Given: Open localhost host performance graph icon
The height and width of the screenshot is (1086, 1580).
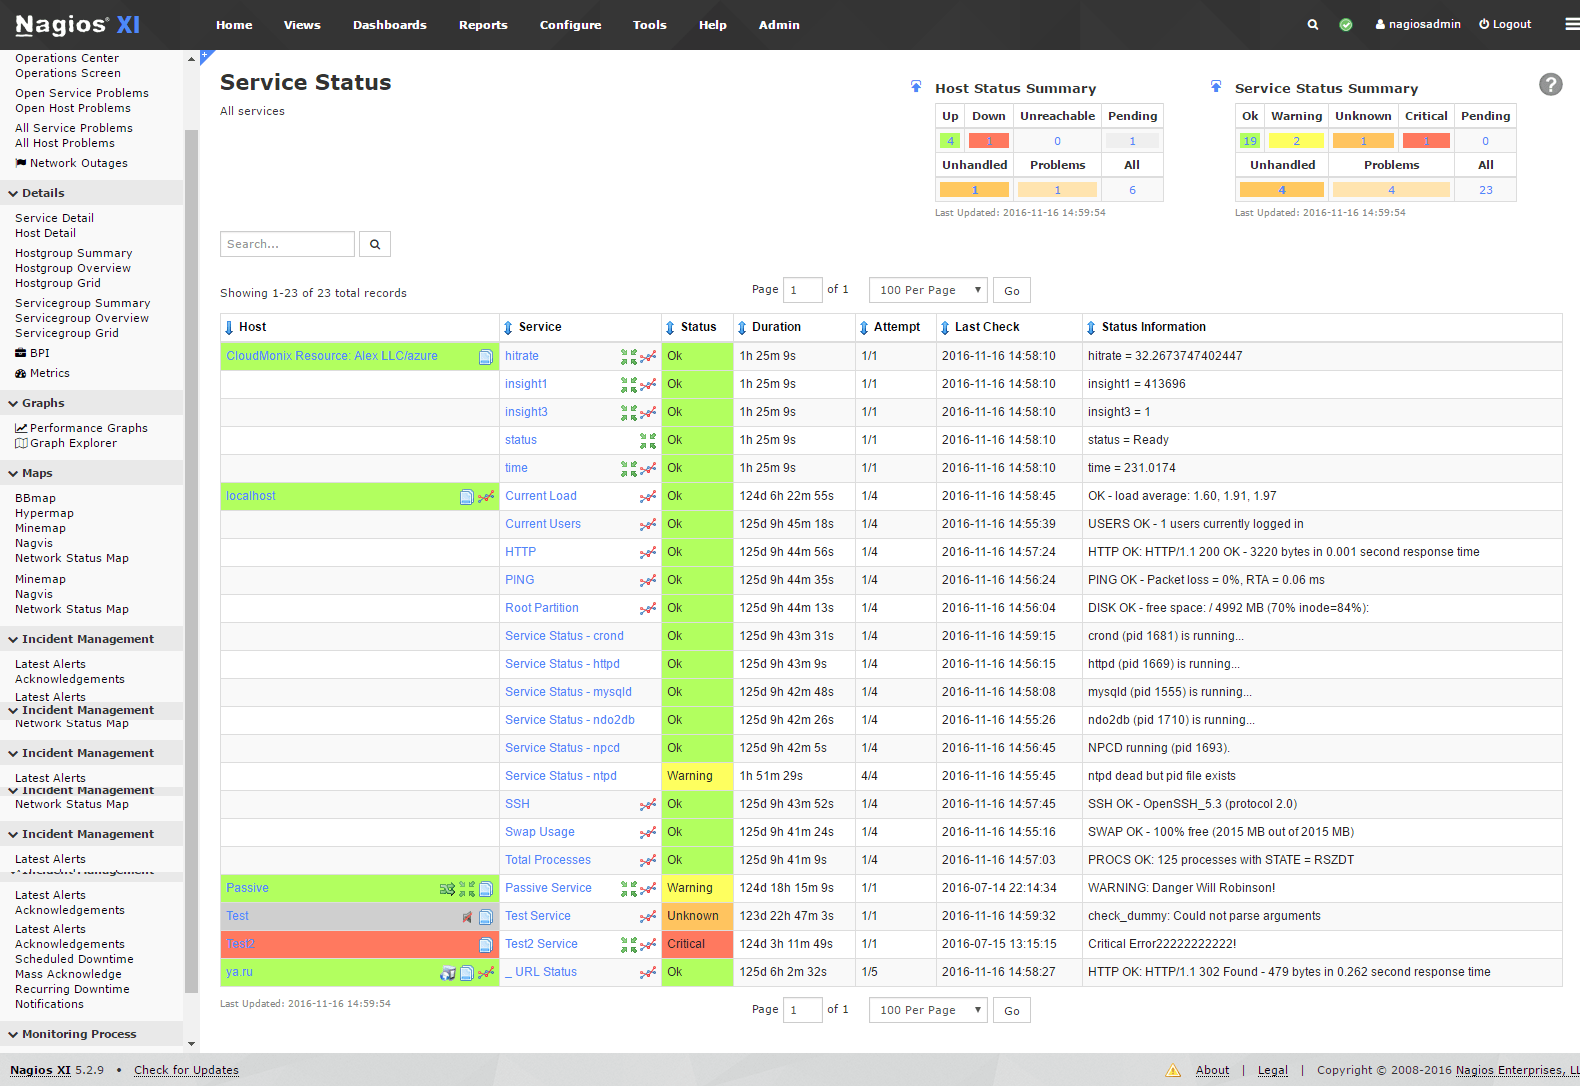Looking at the screenshot, I should [x=486, y=497].
